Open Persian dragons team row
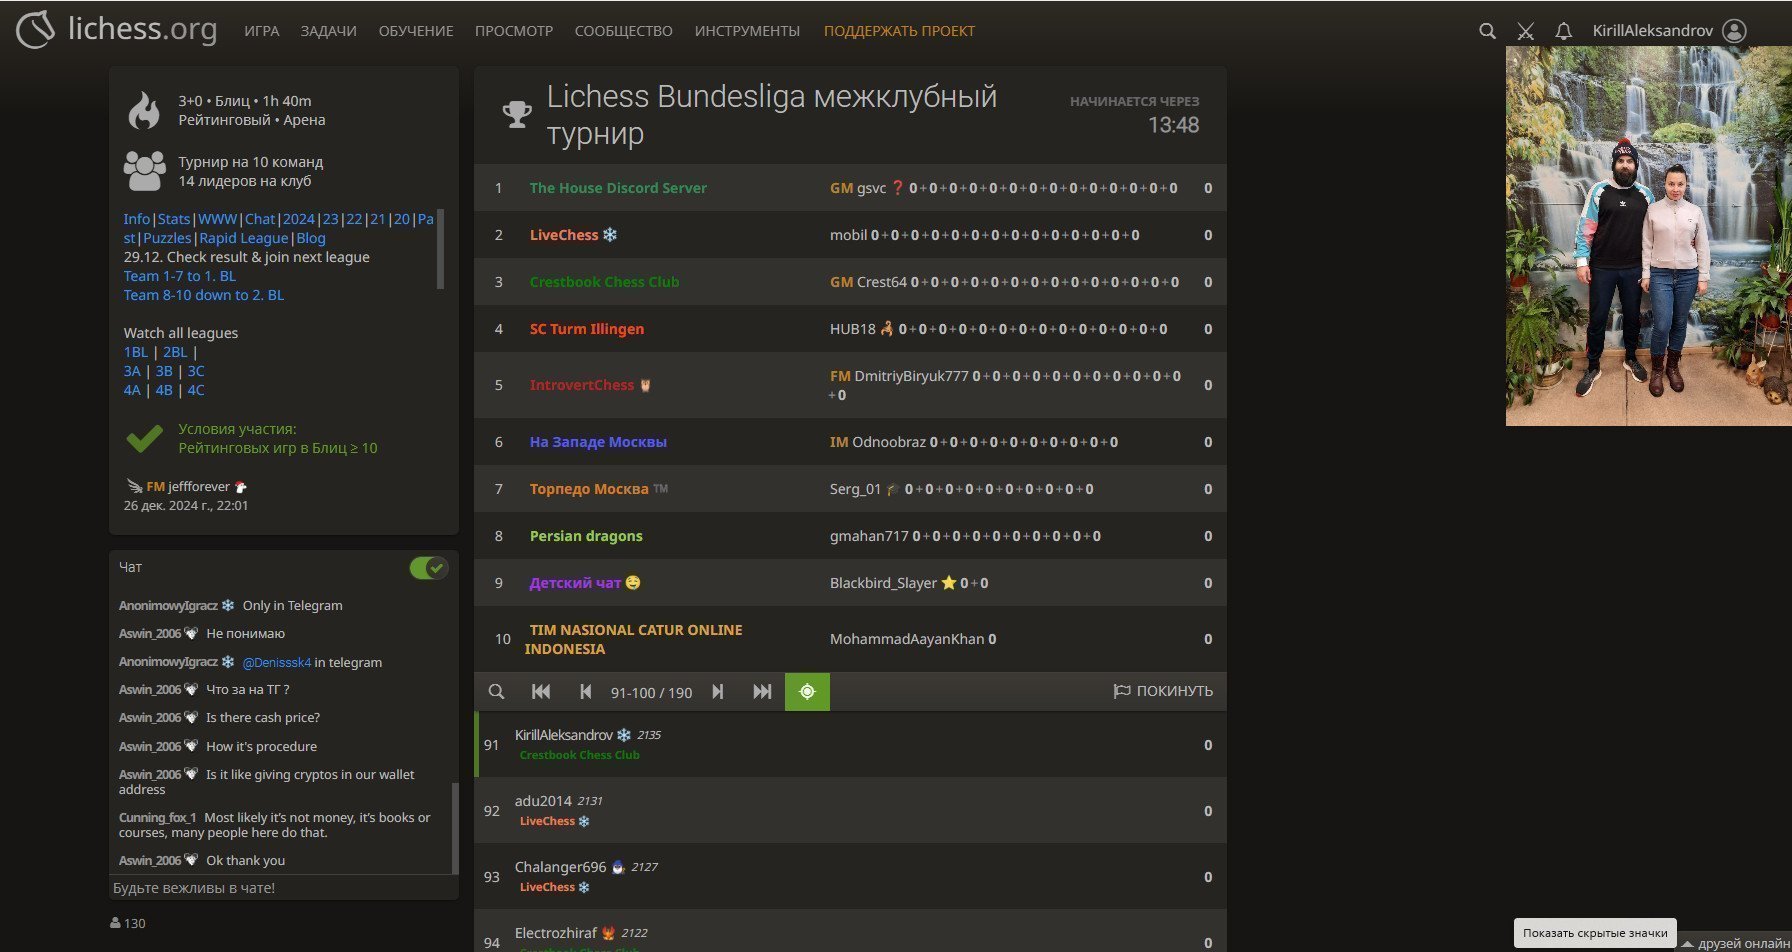The width and height of the screenshot is (1792, 952). pyautogui.click(x=850, y=536)
